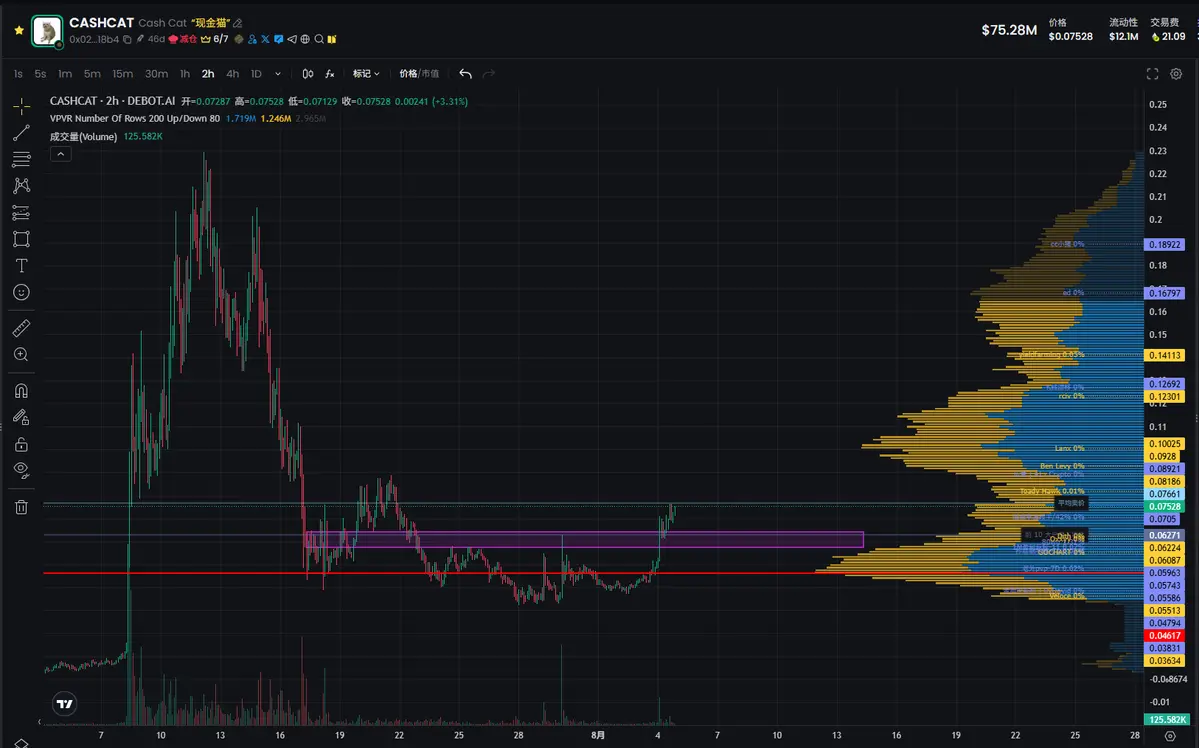
Task: Select the ruler measure tool
Action: pos(21,328)
